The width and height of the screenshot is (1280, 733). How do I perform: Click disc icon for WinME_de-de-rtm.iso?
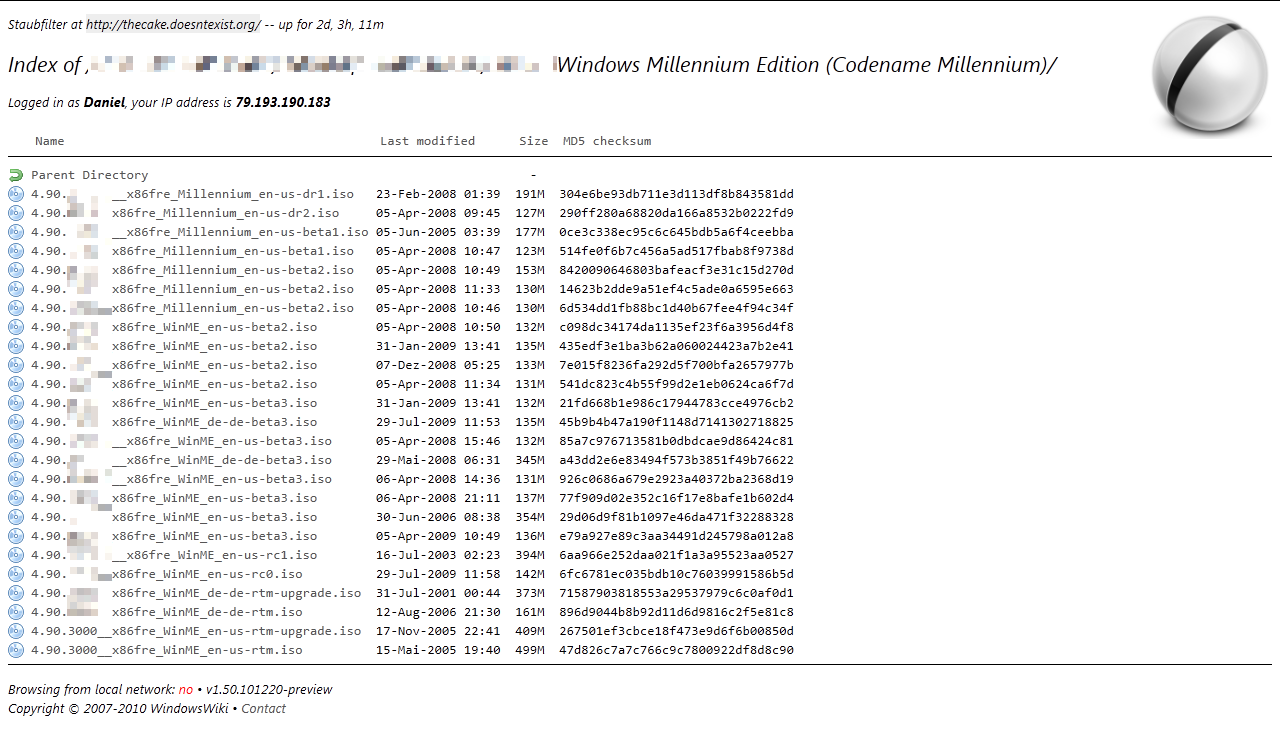coord(15,612)
